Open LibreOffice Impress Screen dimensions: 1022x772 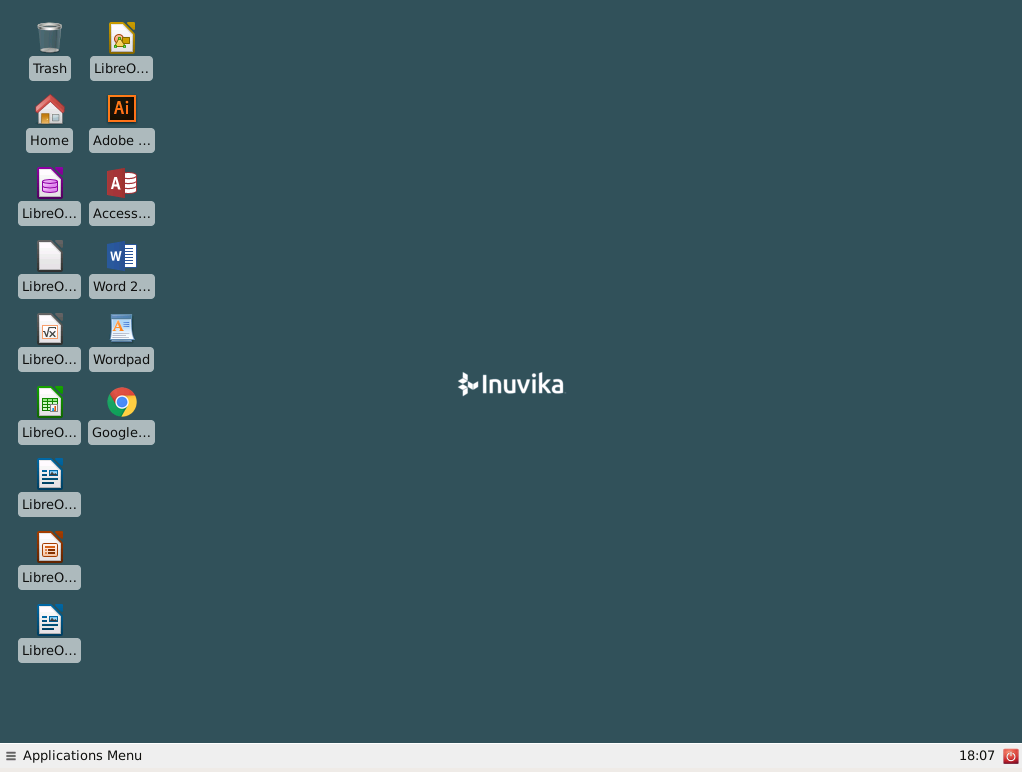49,548
